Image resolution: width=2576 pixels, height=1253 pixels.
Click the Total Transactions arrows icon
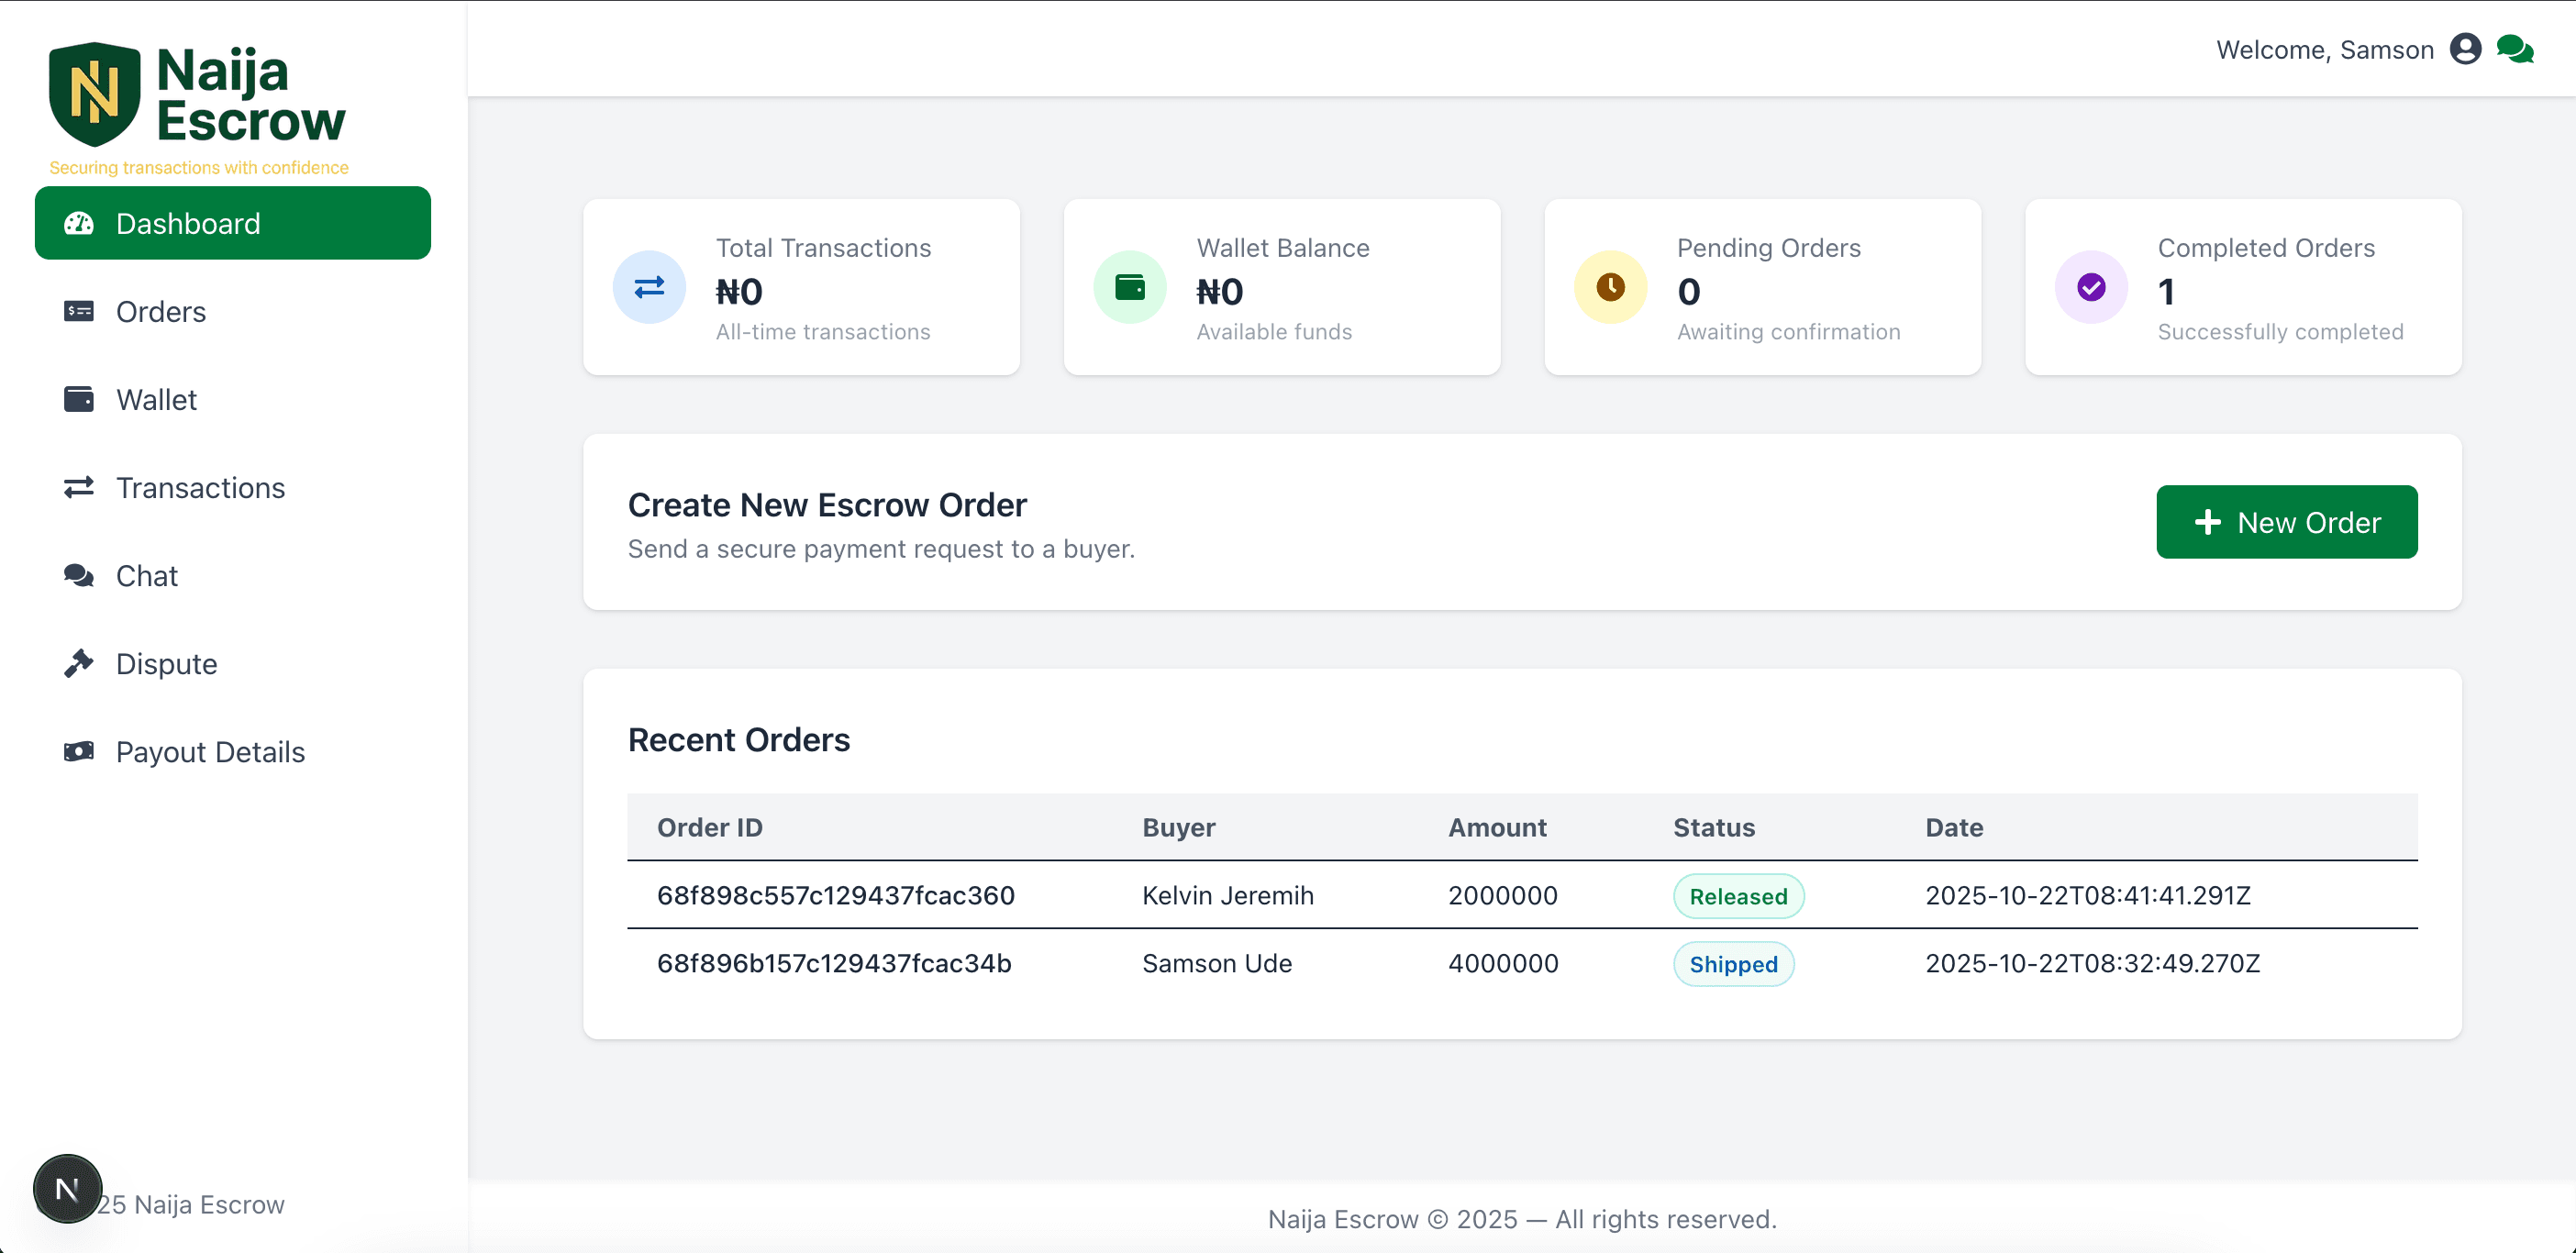[x=649, y=287]
